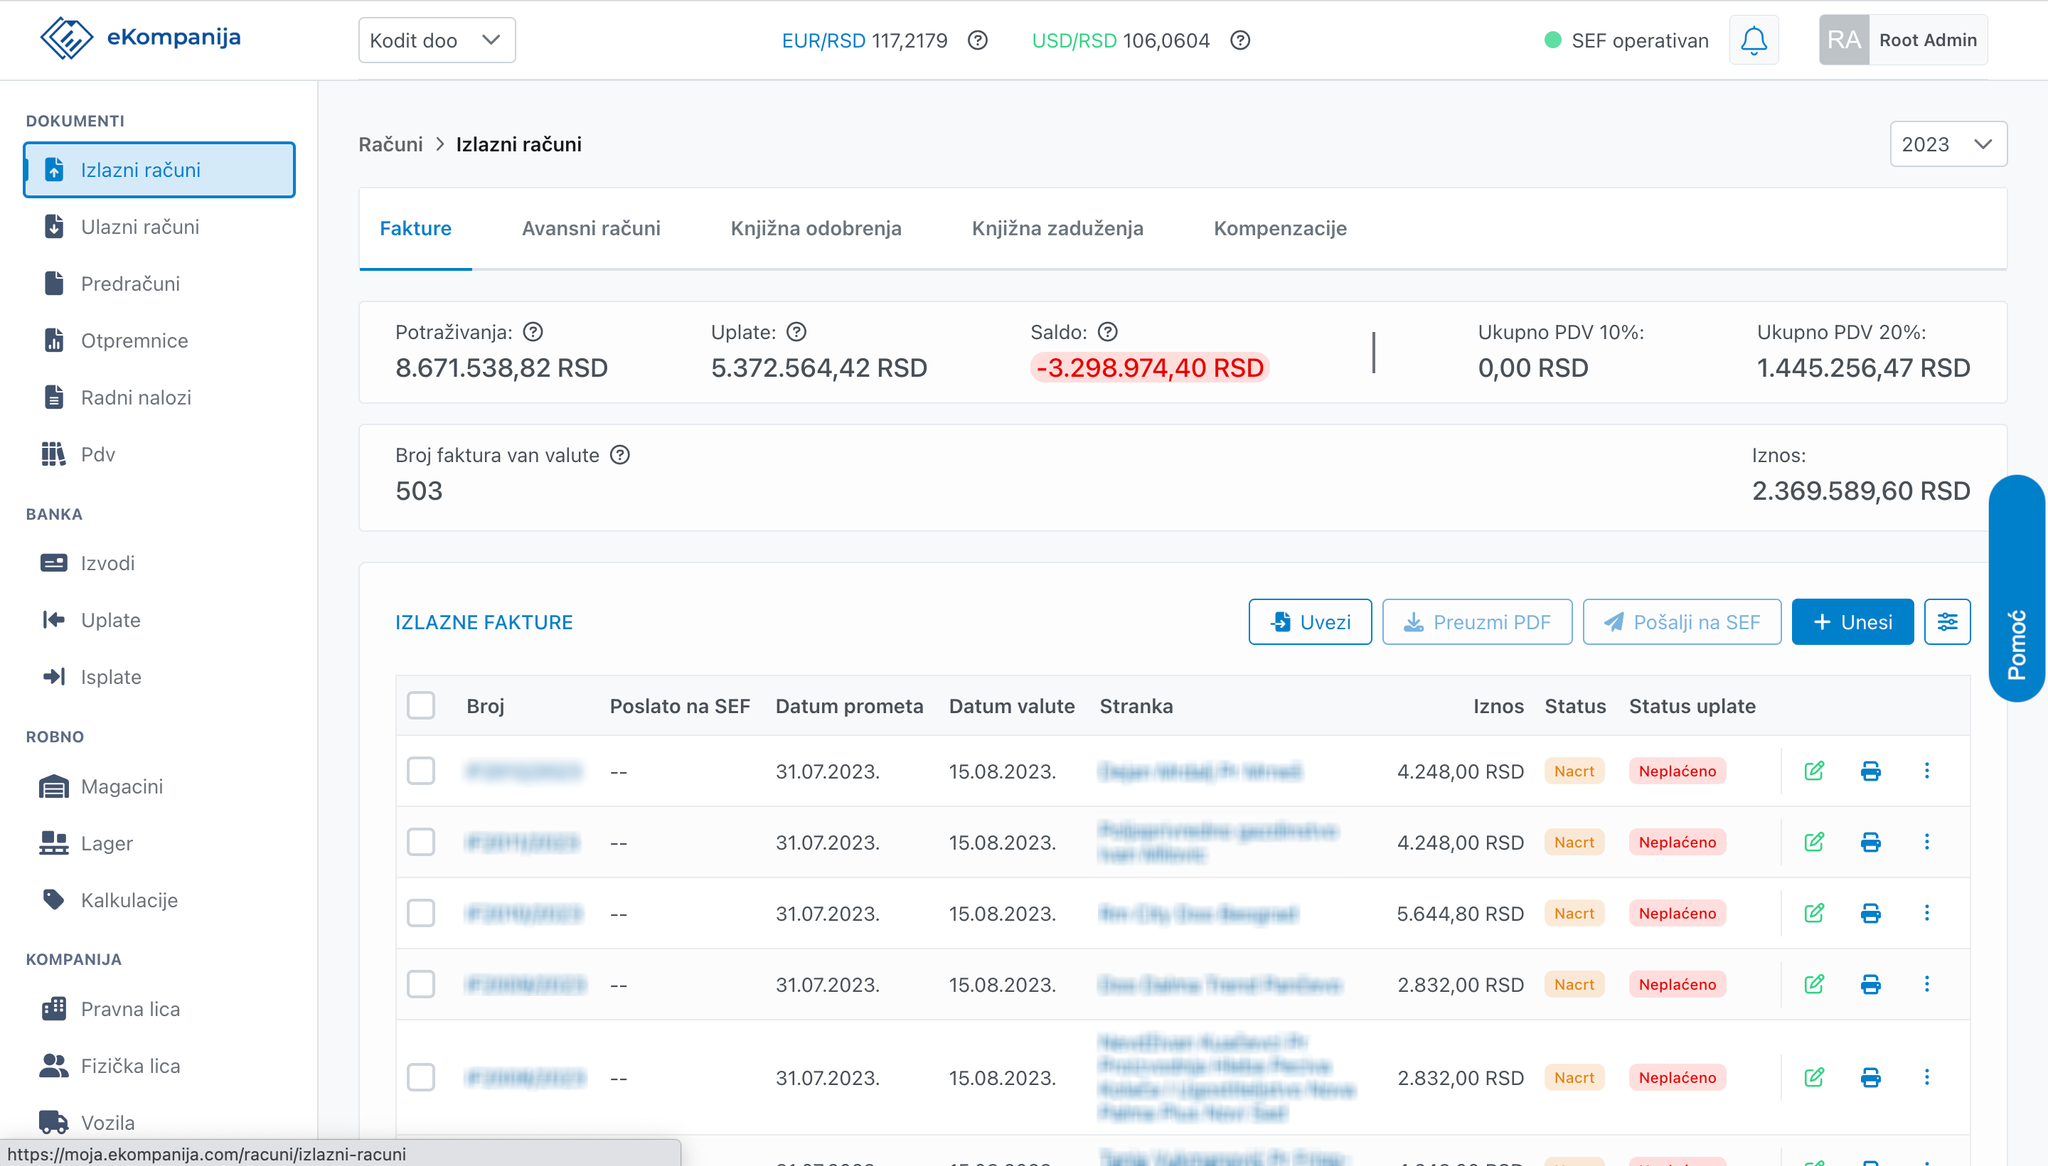Open the Root Admin user menu

click(1903, 40)
